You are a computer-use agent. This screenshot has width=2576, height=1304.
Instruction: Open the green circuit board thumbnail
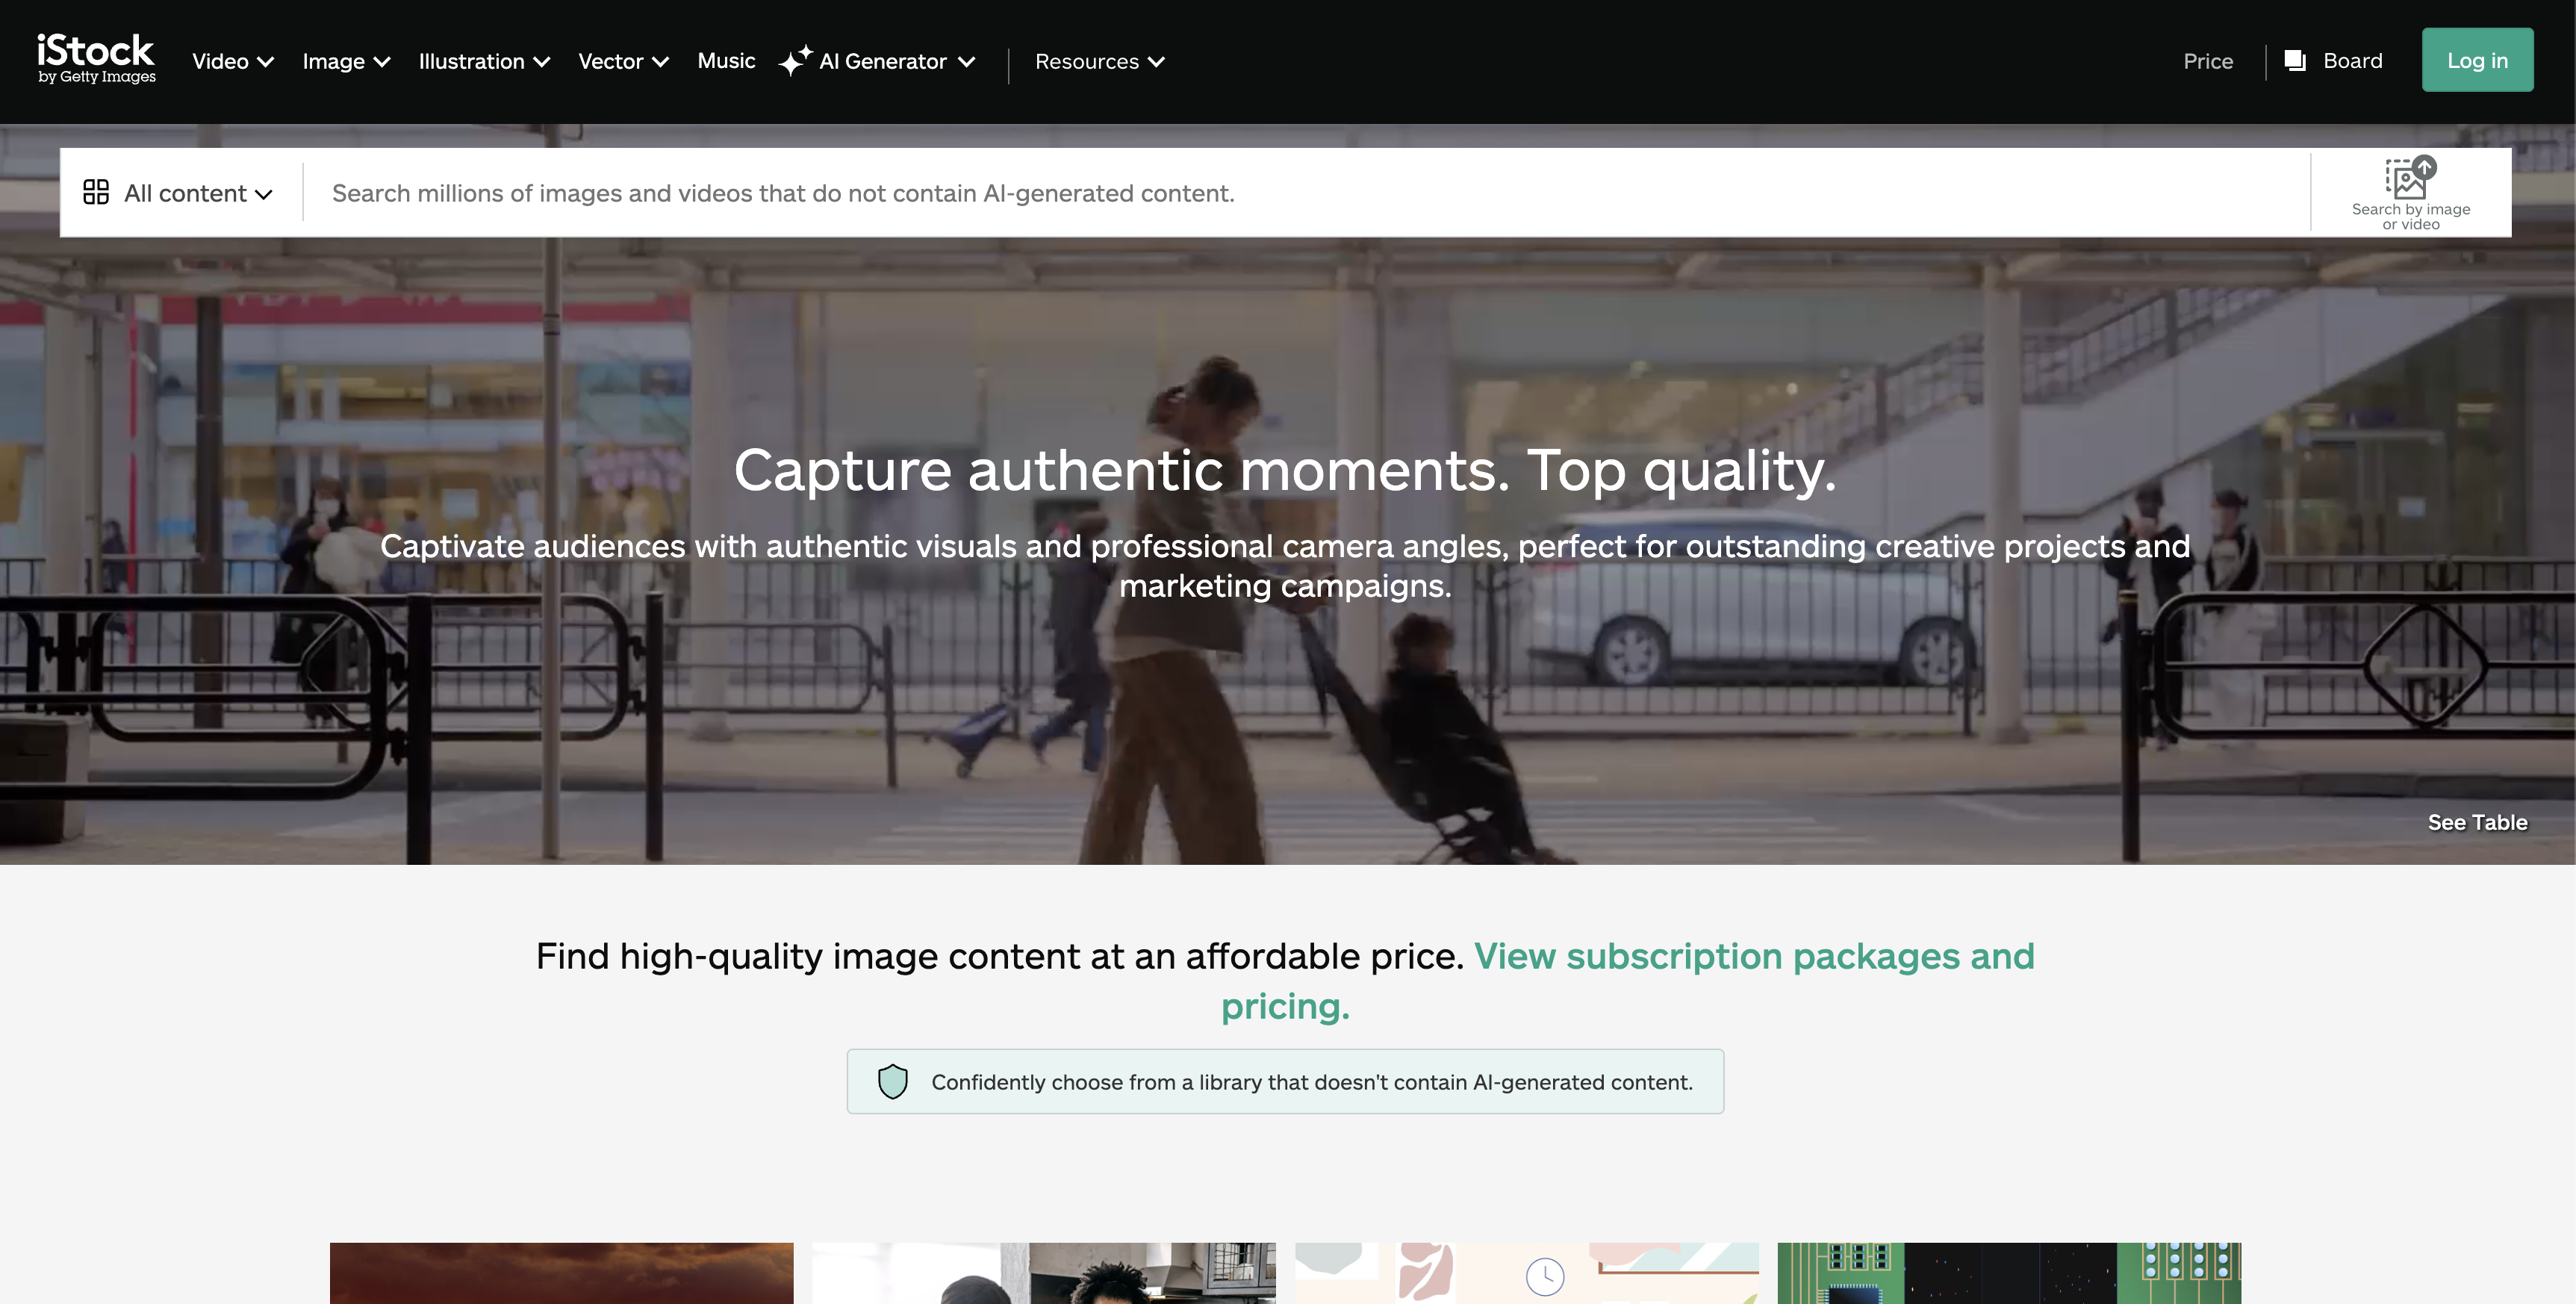point(2009,1272)
